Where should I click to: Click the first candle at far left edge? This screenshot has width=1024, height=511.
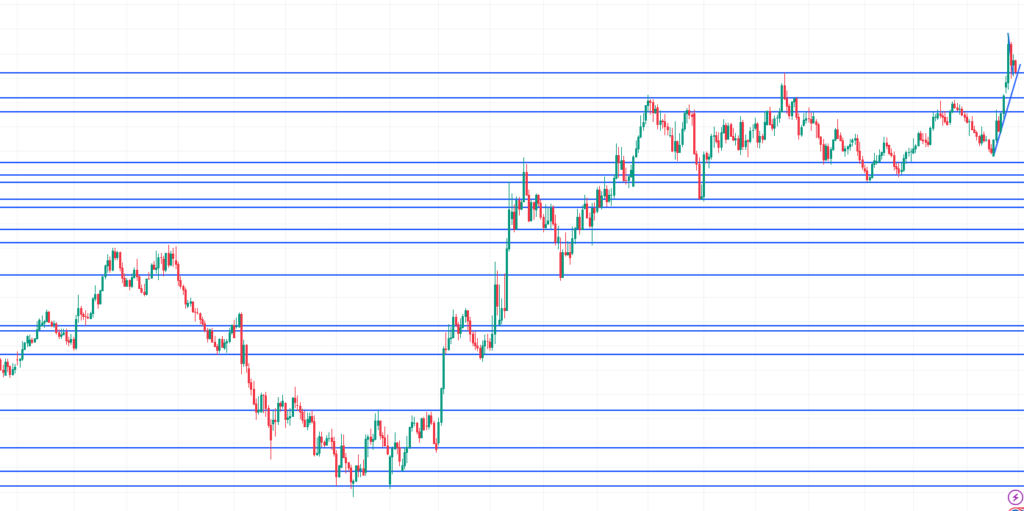click(3, 368)
